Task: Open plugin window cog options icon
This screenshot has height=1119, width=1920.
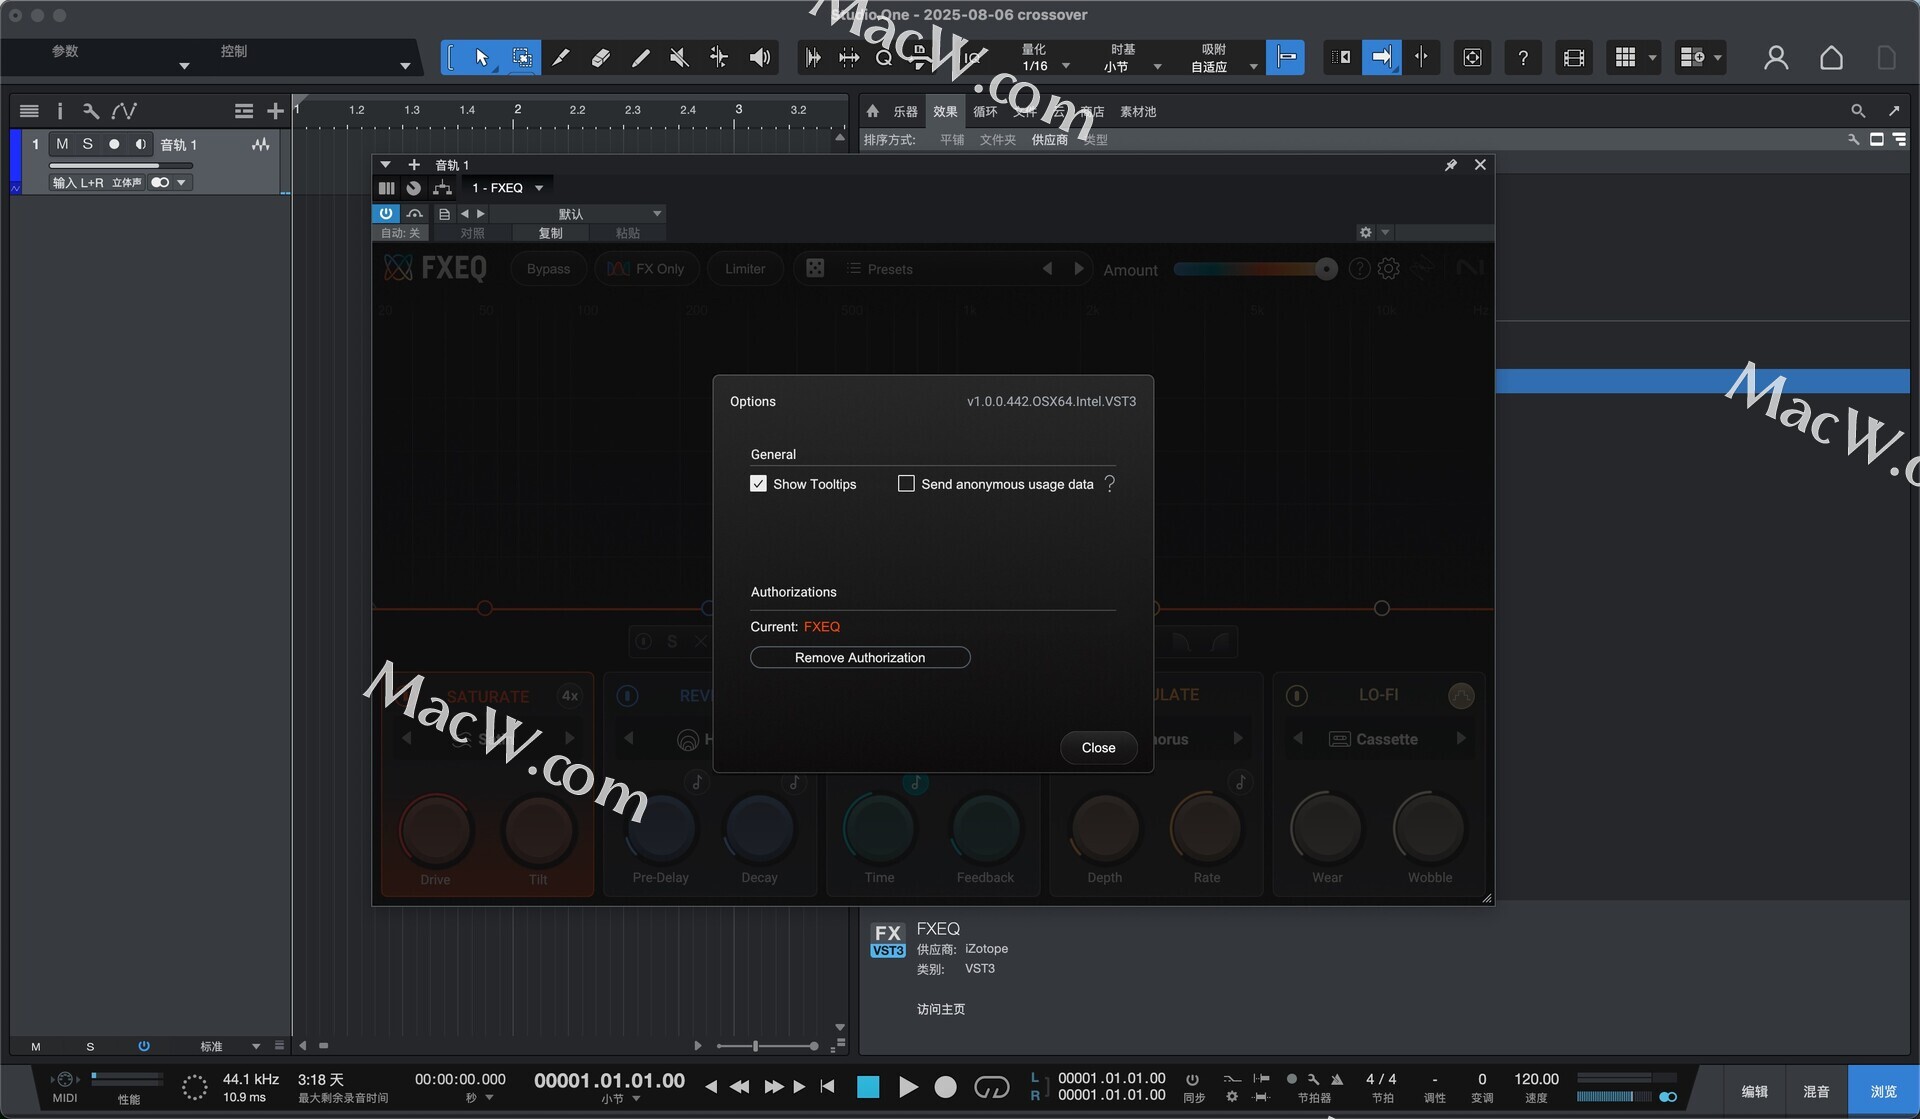Action: 1365,232
